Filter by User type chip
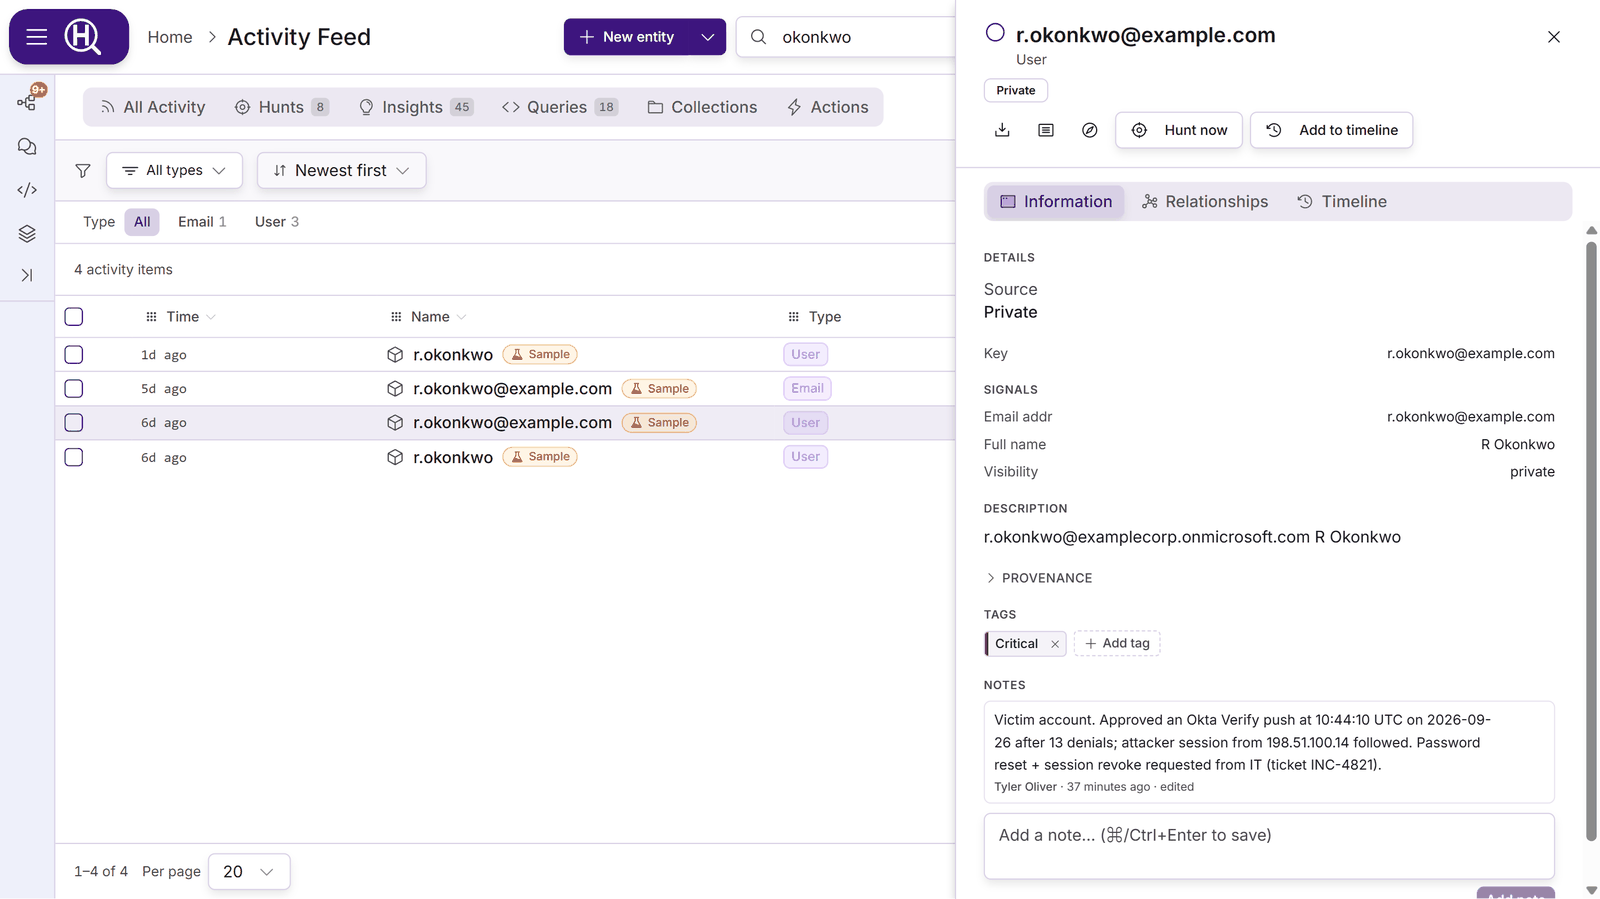 277,222
